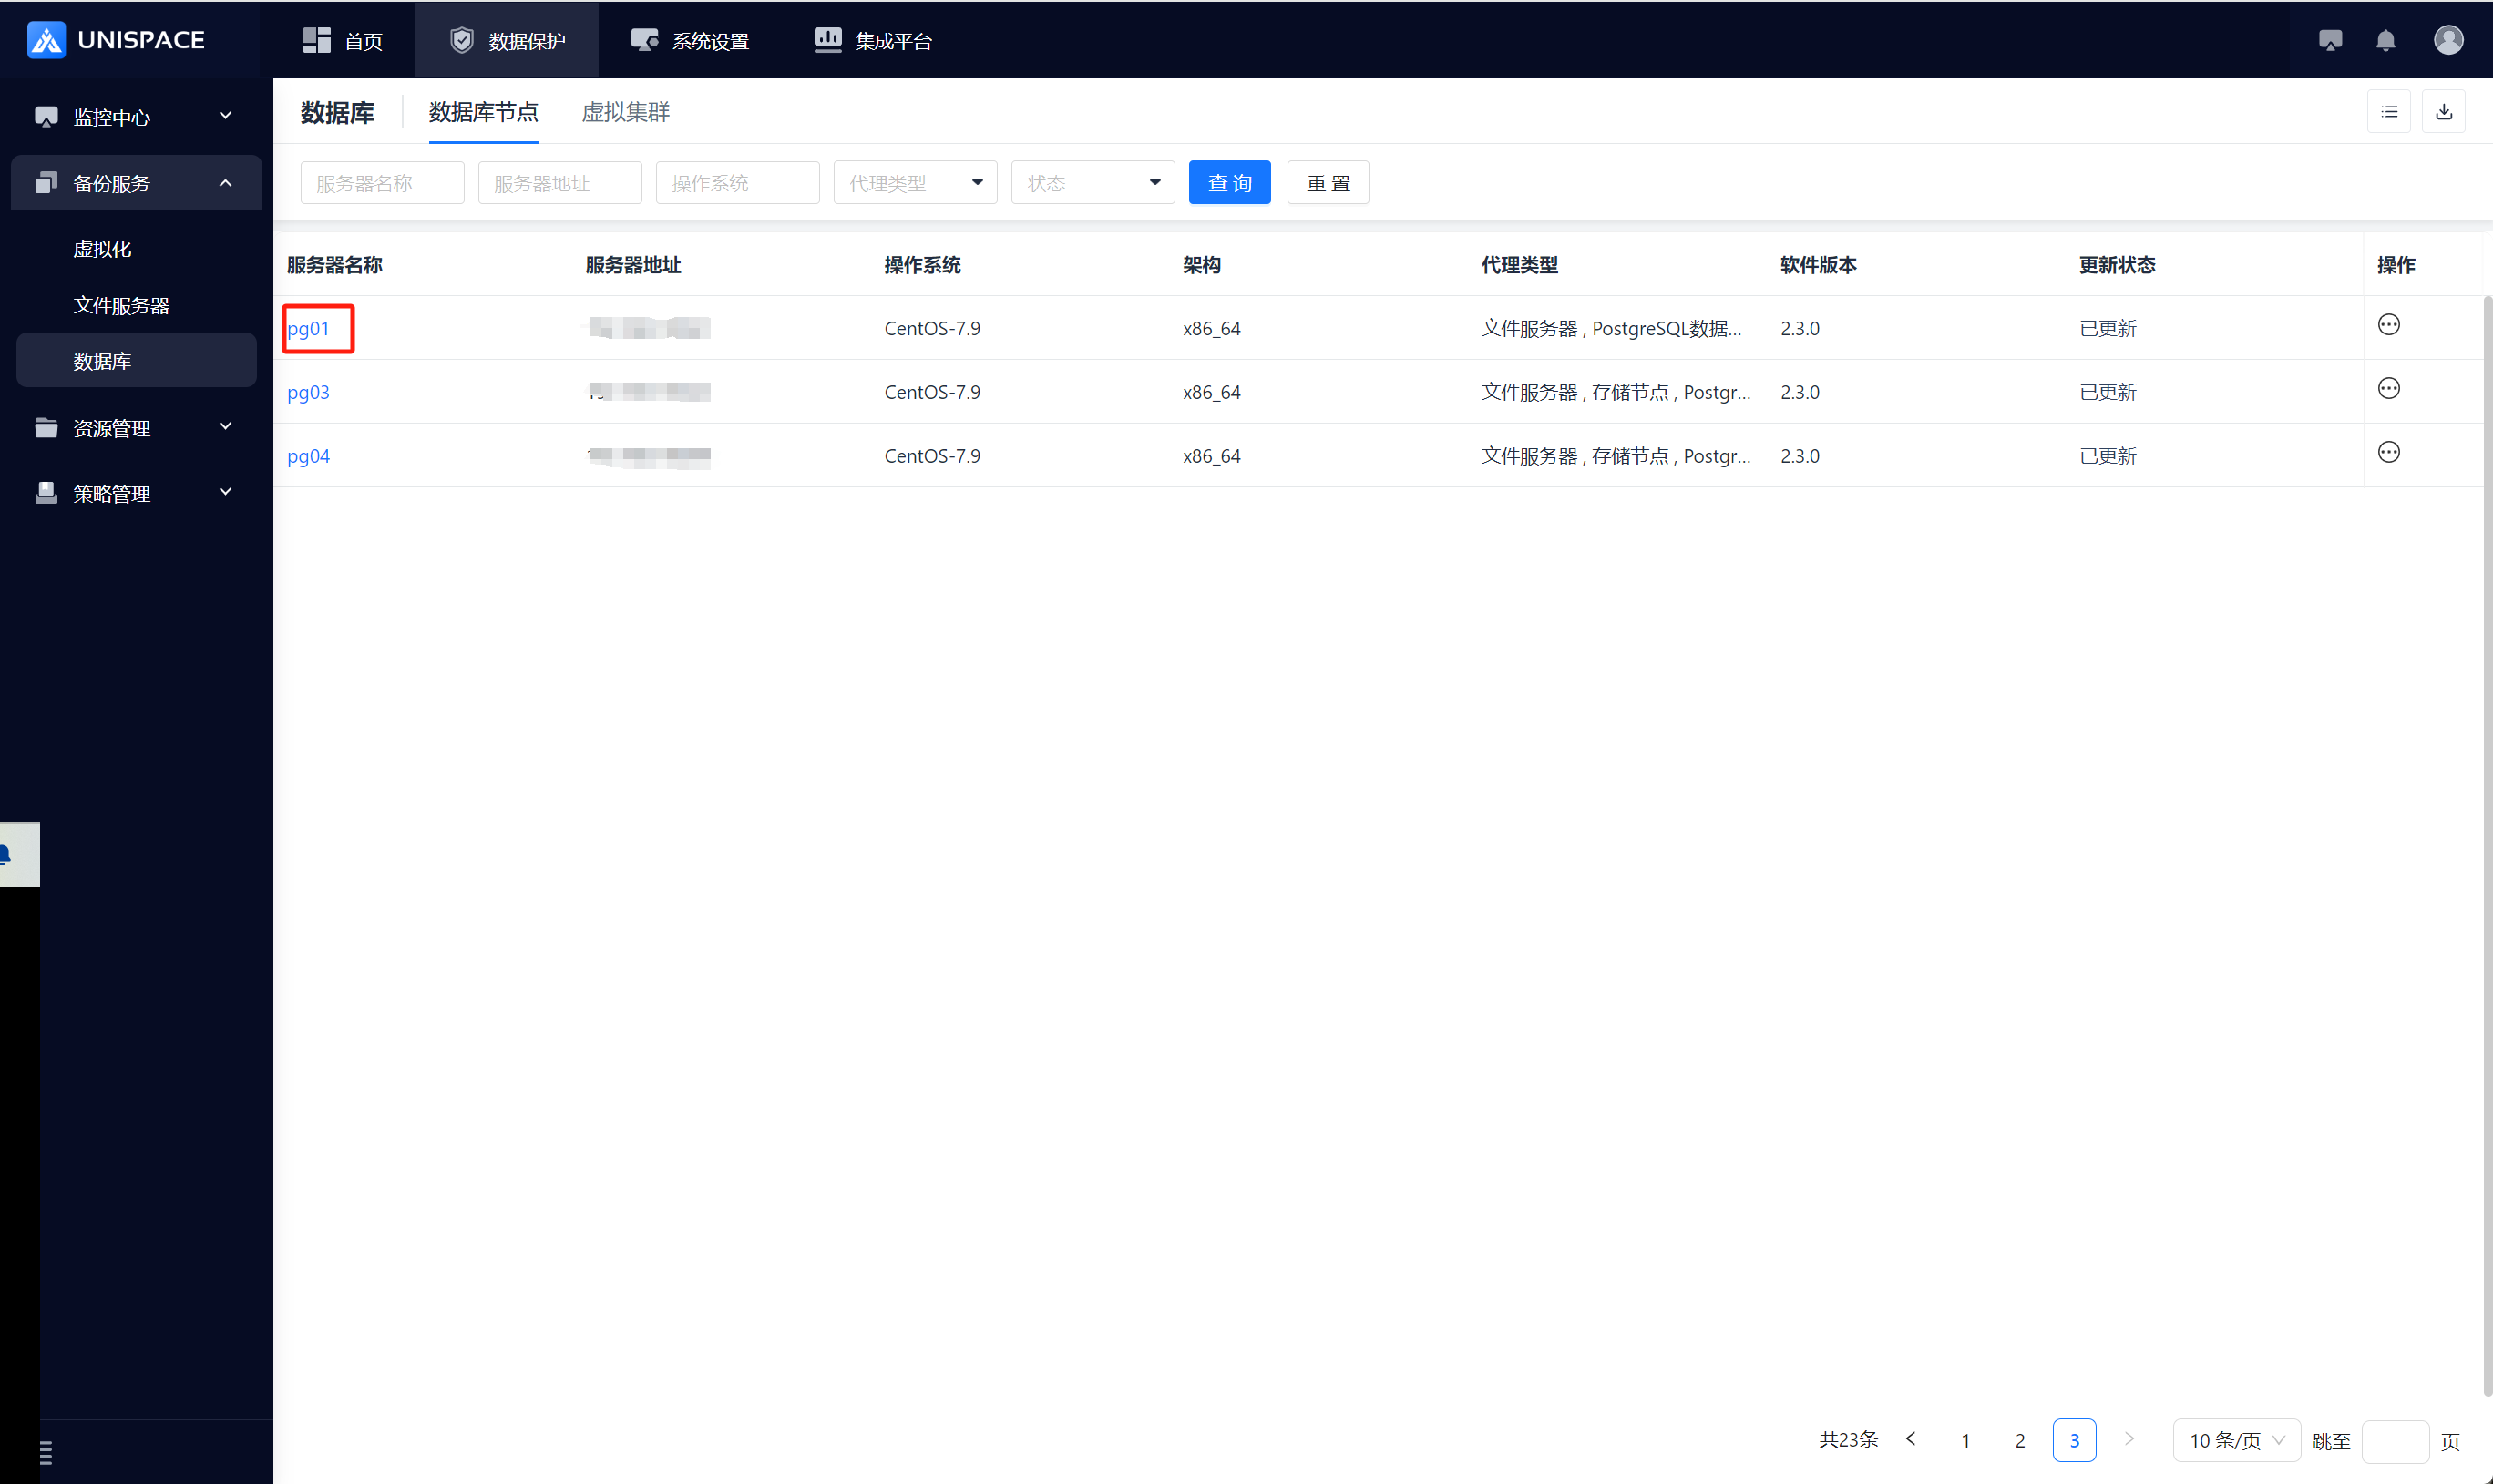Open the 10 条/页 page size dropdown

2236,1440
